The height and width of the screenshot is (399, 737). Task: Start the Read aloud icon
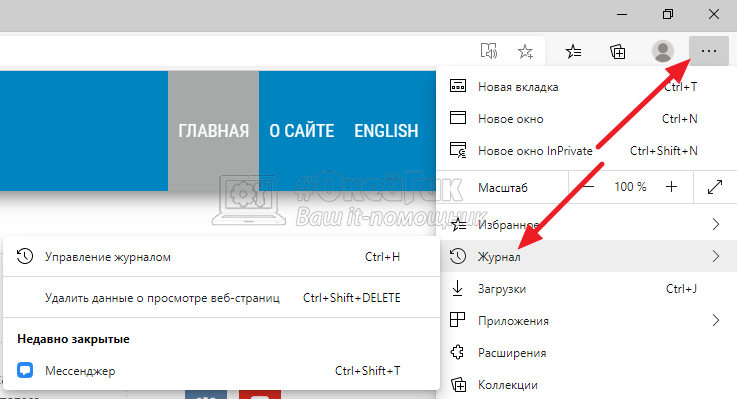click(x=489, y=51)
